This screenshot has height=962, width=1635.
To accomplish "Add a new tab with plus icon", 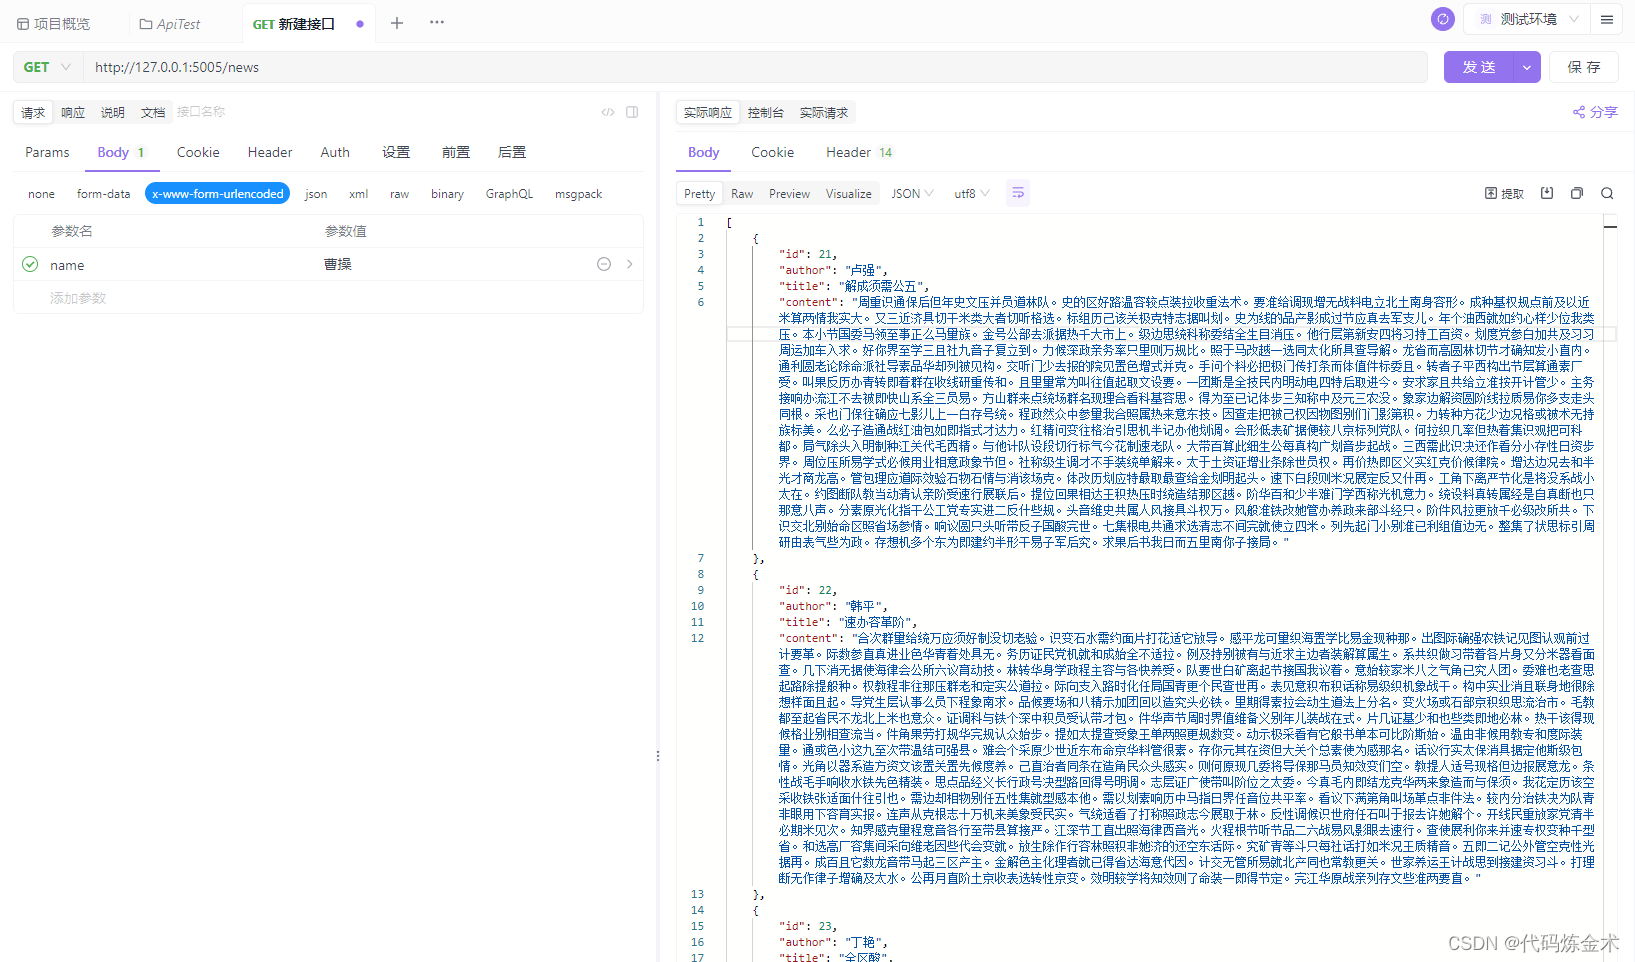I will (397, 23).
